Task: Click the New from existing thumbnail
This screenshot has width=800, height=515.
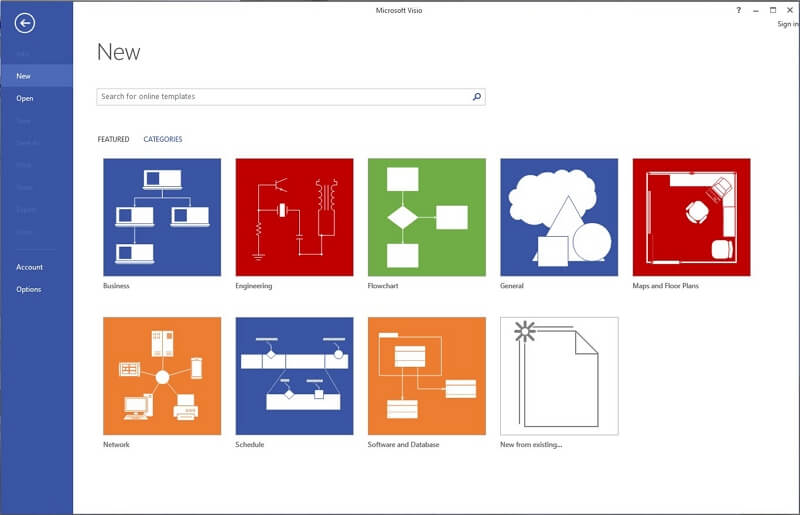Action: (x=559, y=376)
